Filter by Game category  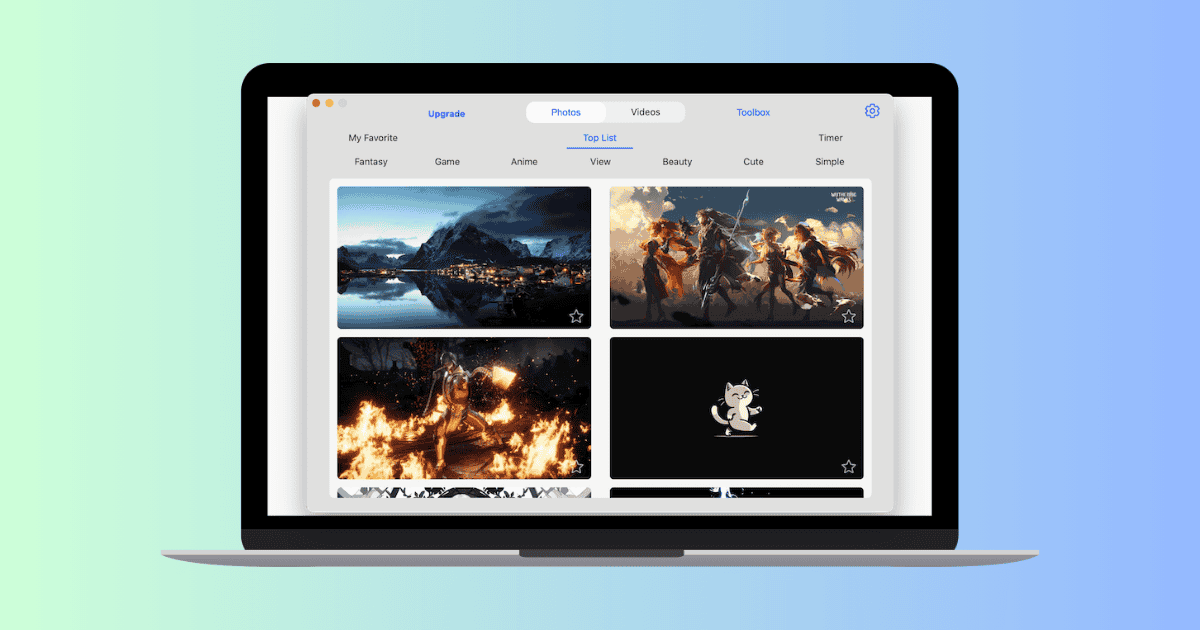click(447, 162)
